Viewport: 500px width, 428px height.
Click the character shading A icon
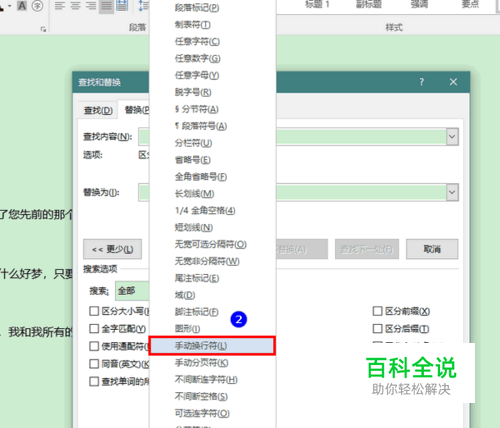tap(22, 6)
